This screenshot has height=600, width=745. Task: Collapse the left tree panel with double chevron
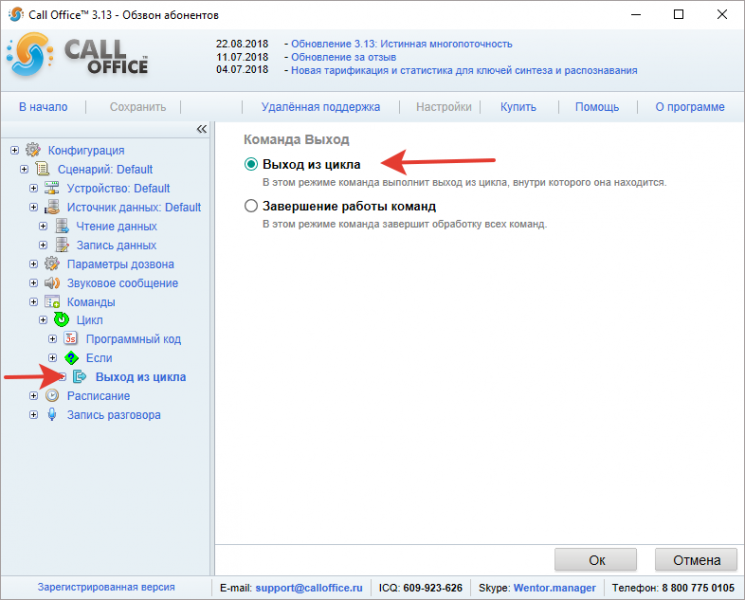click(201, 129)
